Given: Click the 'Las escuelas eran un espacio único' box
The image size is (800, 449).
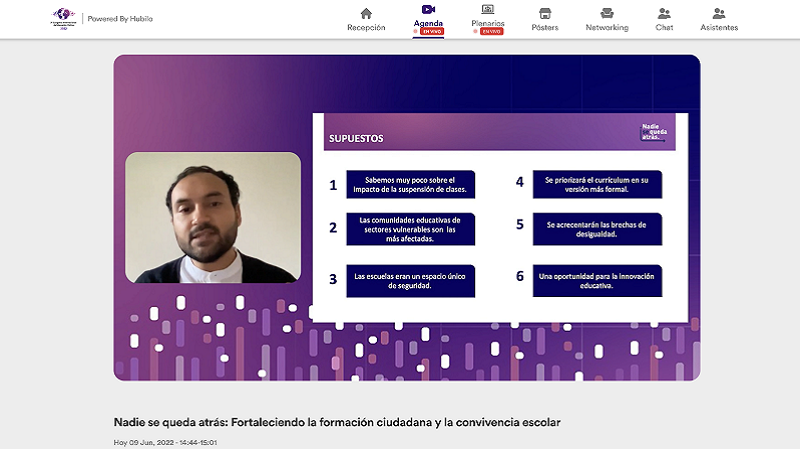Looking at the screenshot, I should (410, 281).
